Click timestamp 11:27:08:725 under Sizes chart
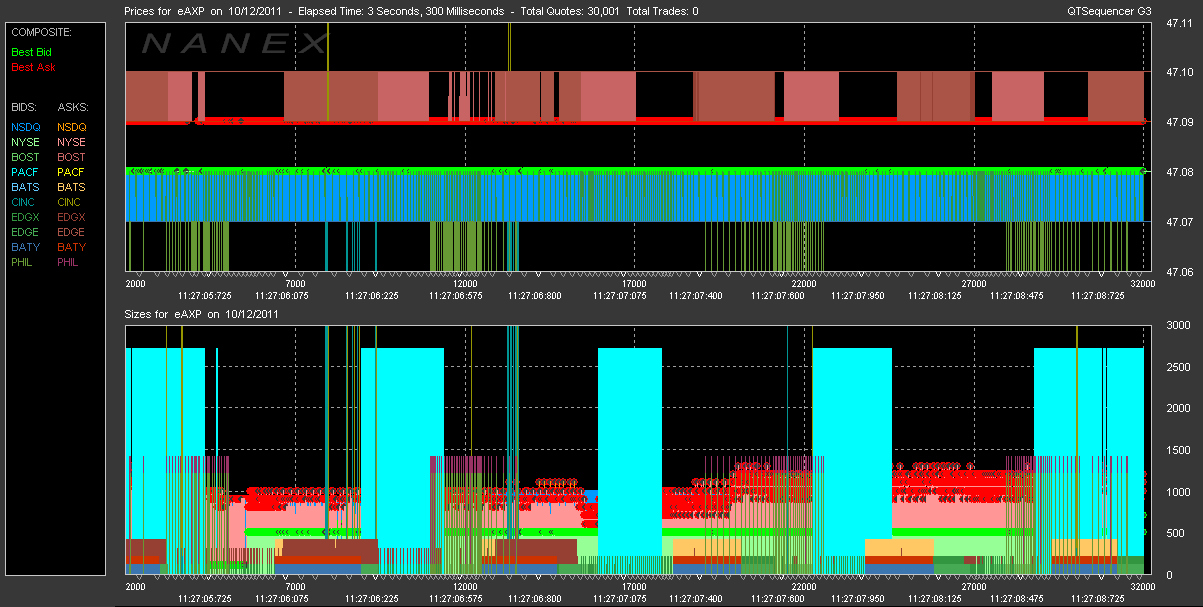 pos(1100,599)
